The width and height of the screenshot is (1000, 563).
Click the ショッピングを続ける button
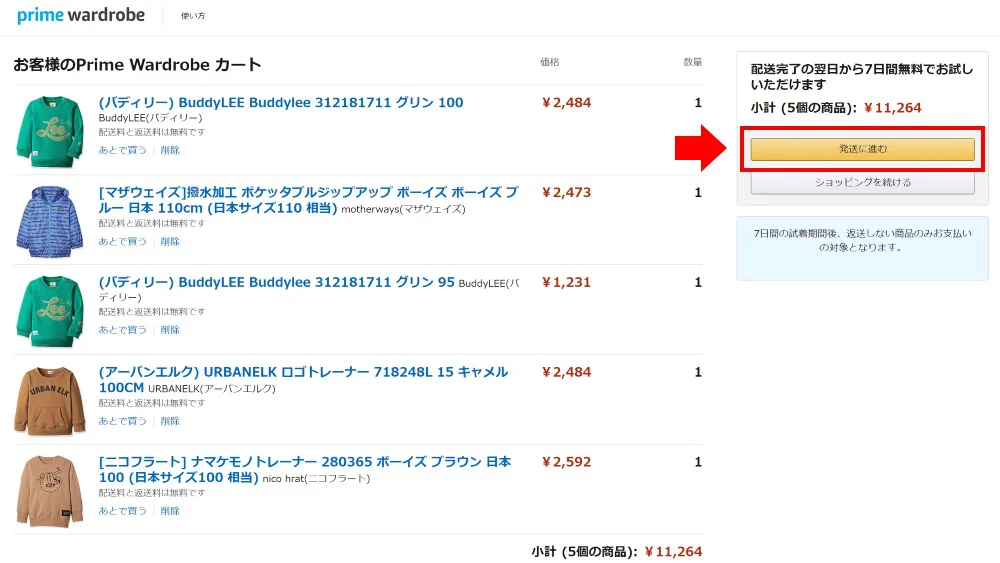pyautogui.click(x=862, y=183)
